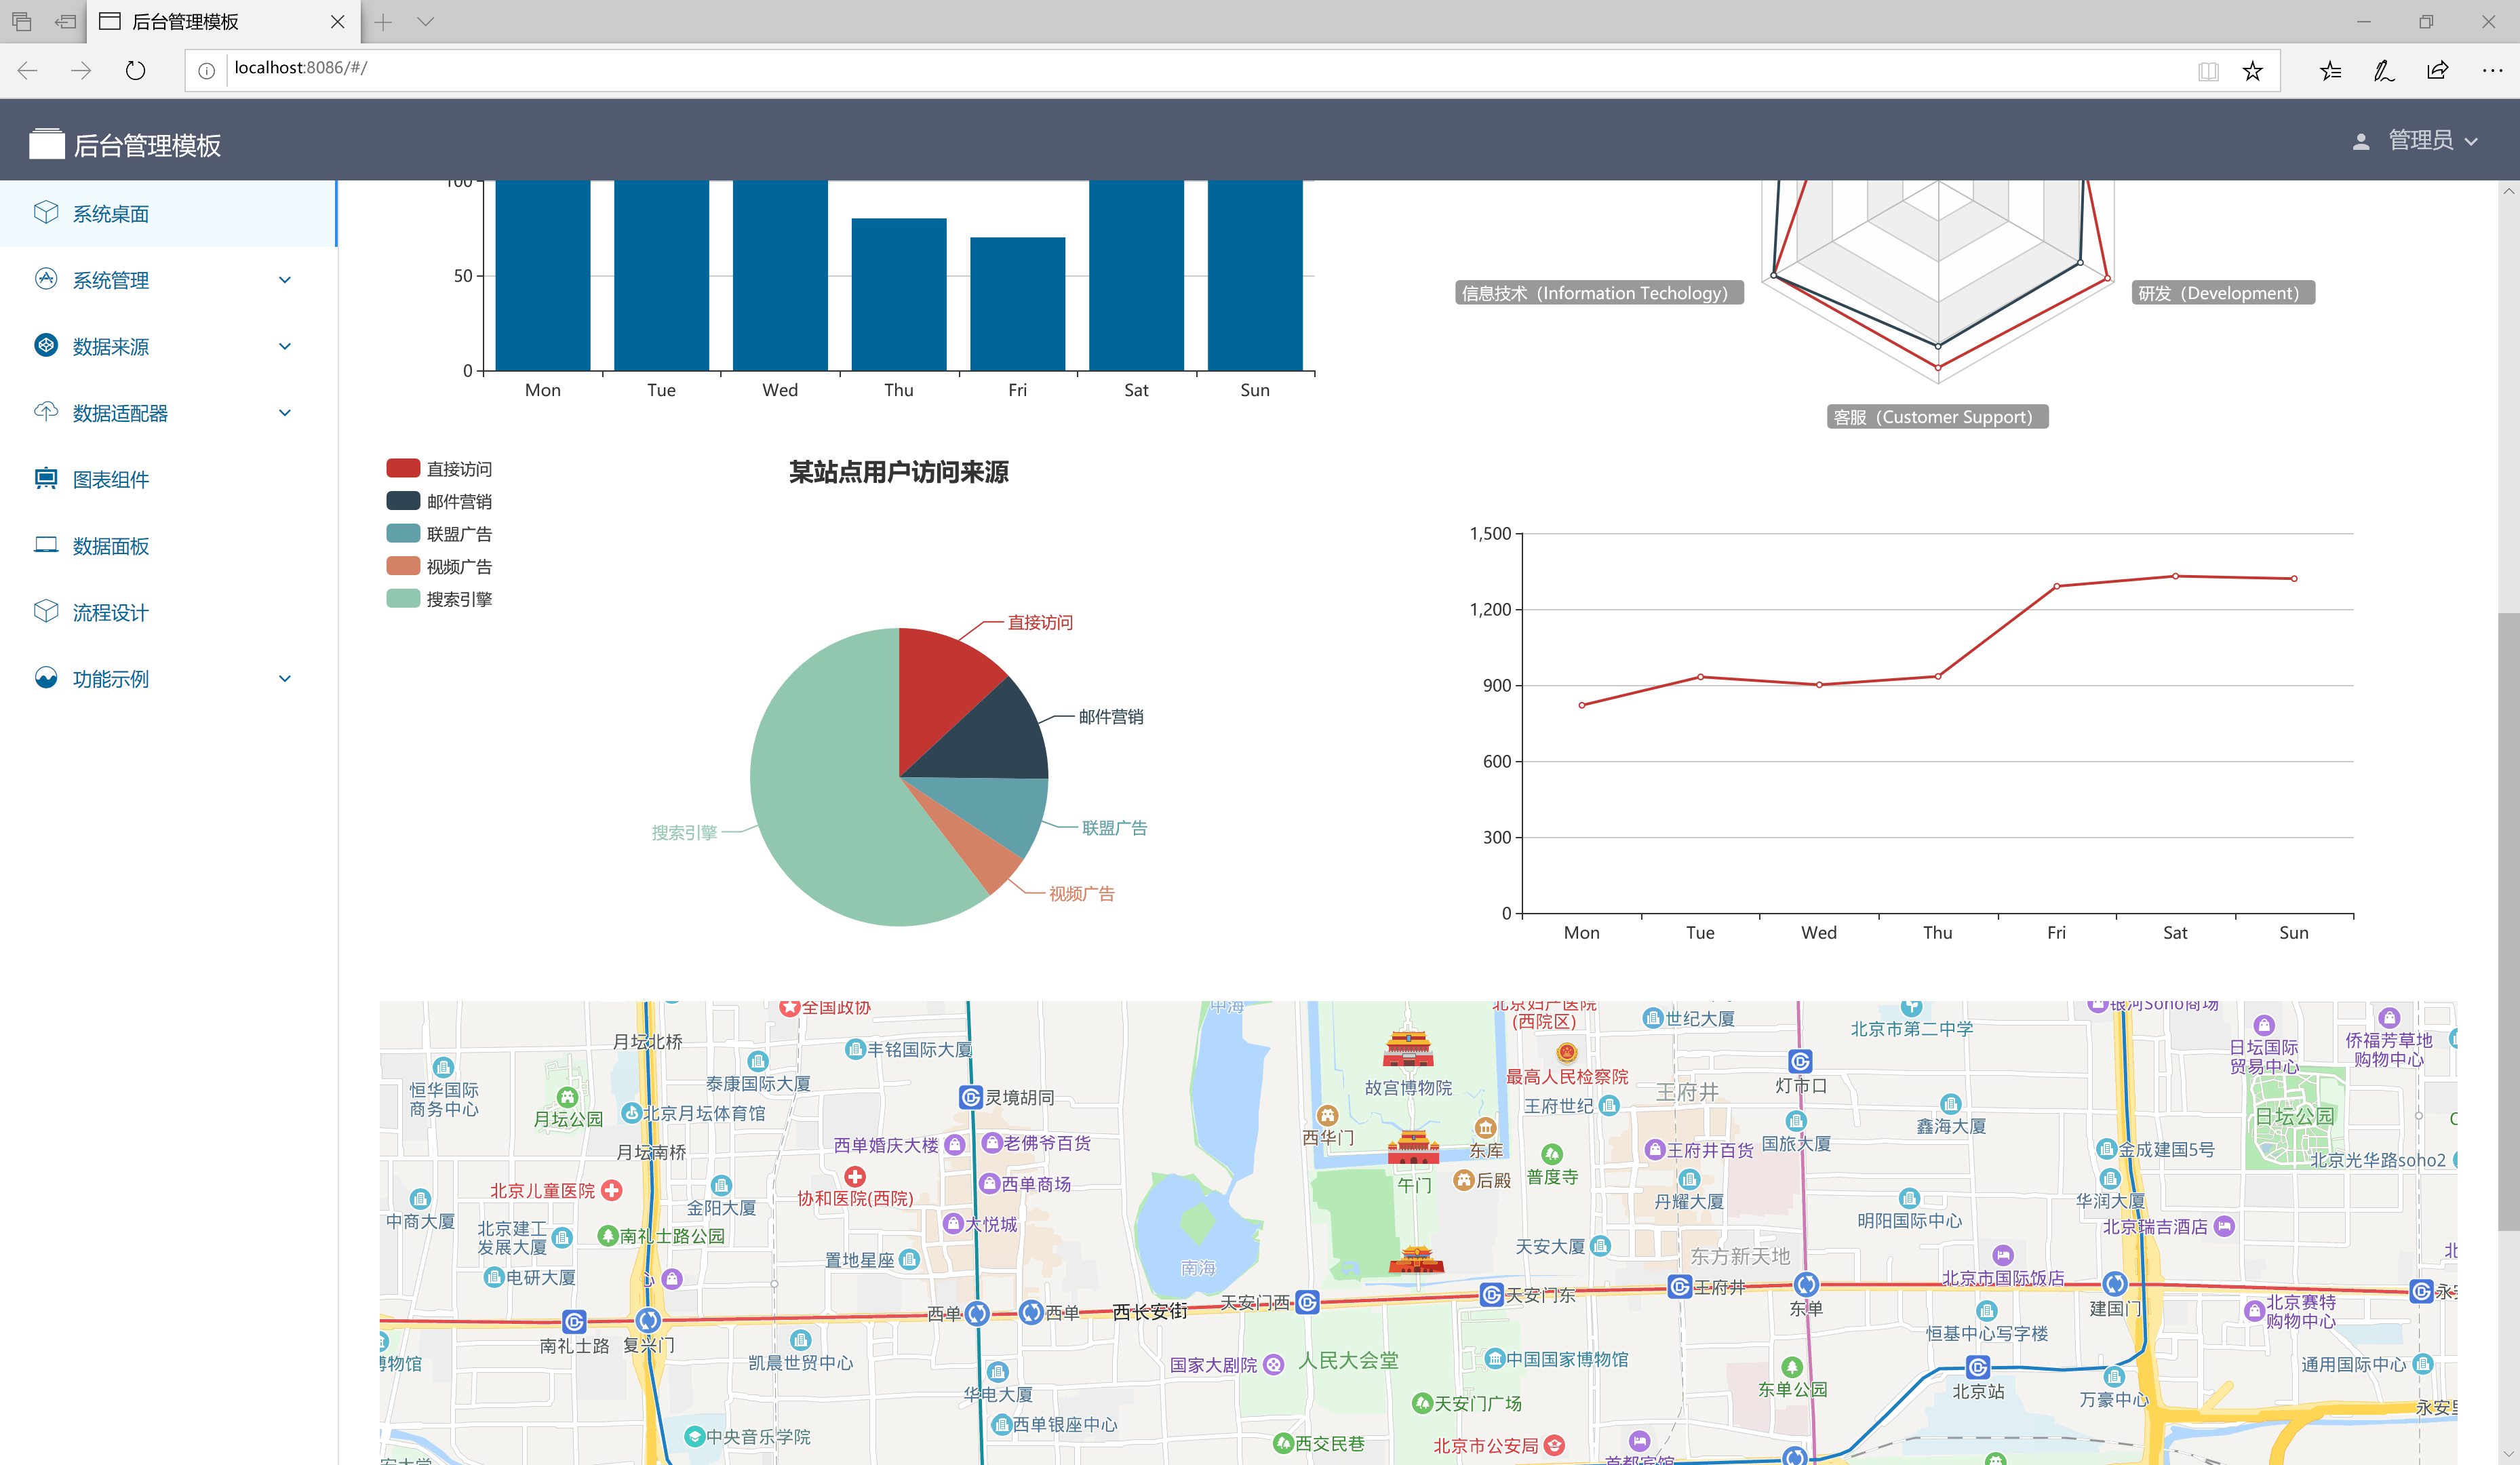Expand the 功能示例 menu chevron

point(285,678)
